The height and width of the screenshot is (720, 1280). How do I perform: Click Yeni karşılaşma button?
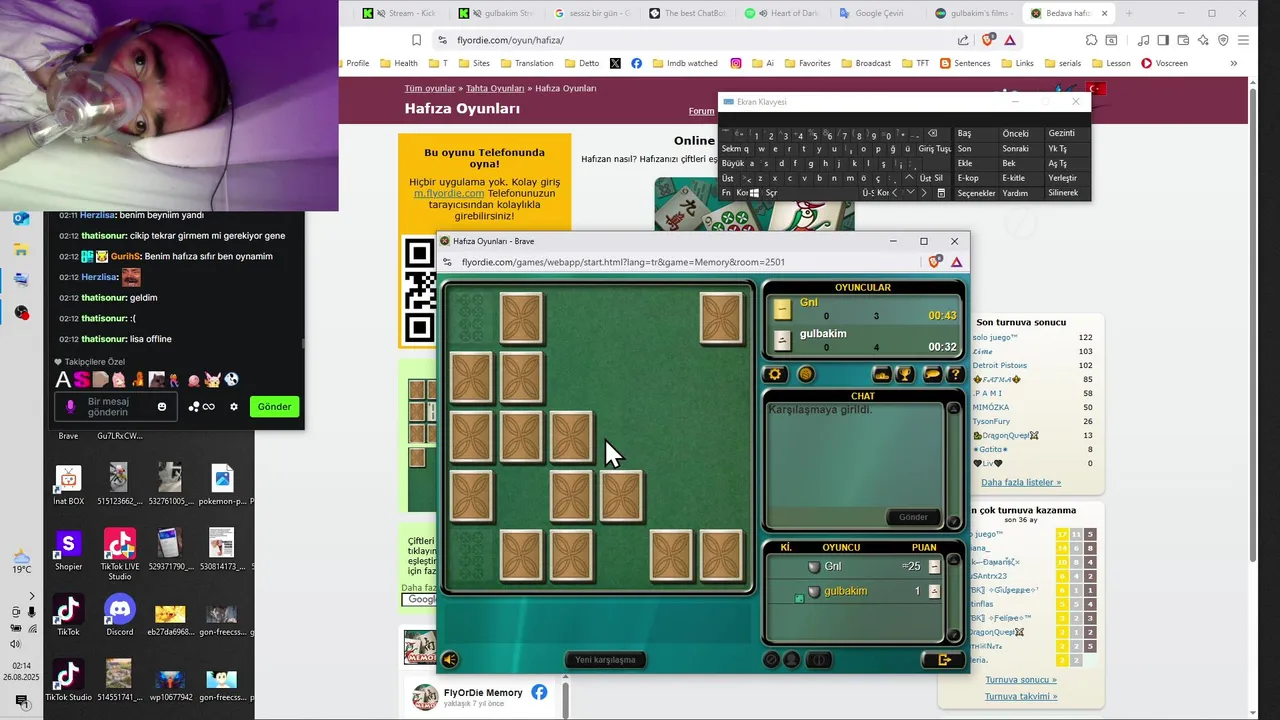pyautogui.click(x=605, y=659)
